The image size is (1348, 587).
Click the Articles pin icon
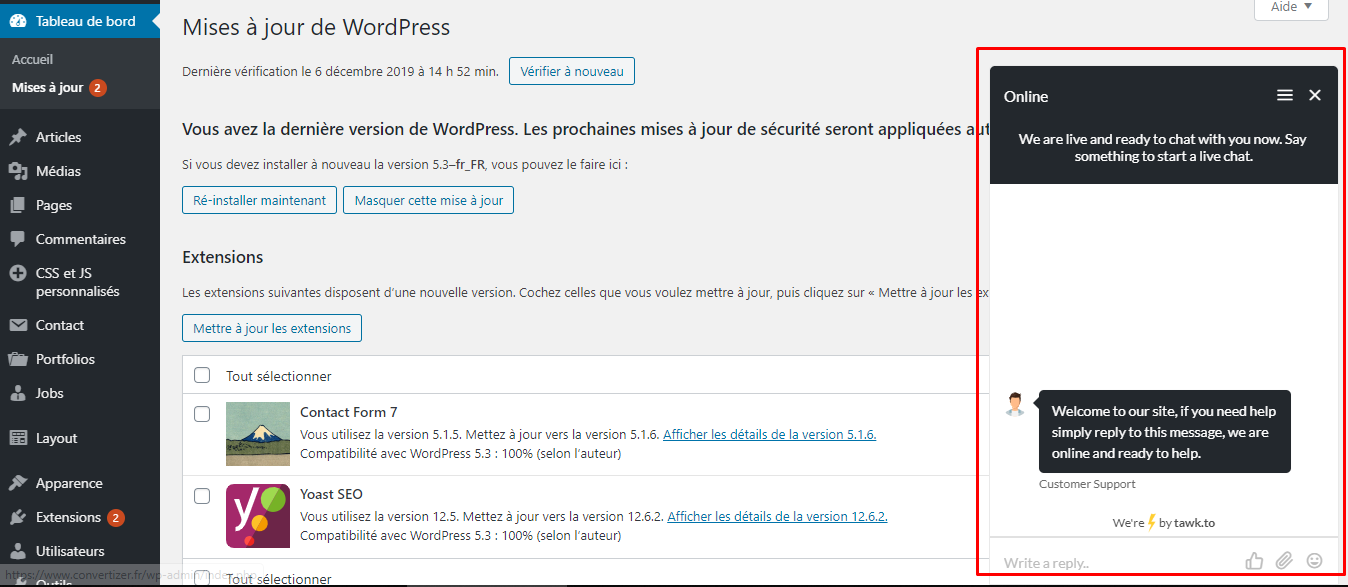[18, 137]
